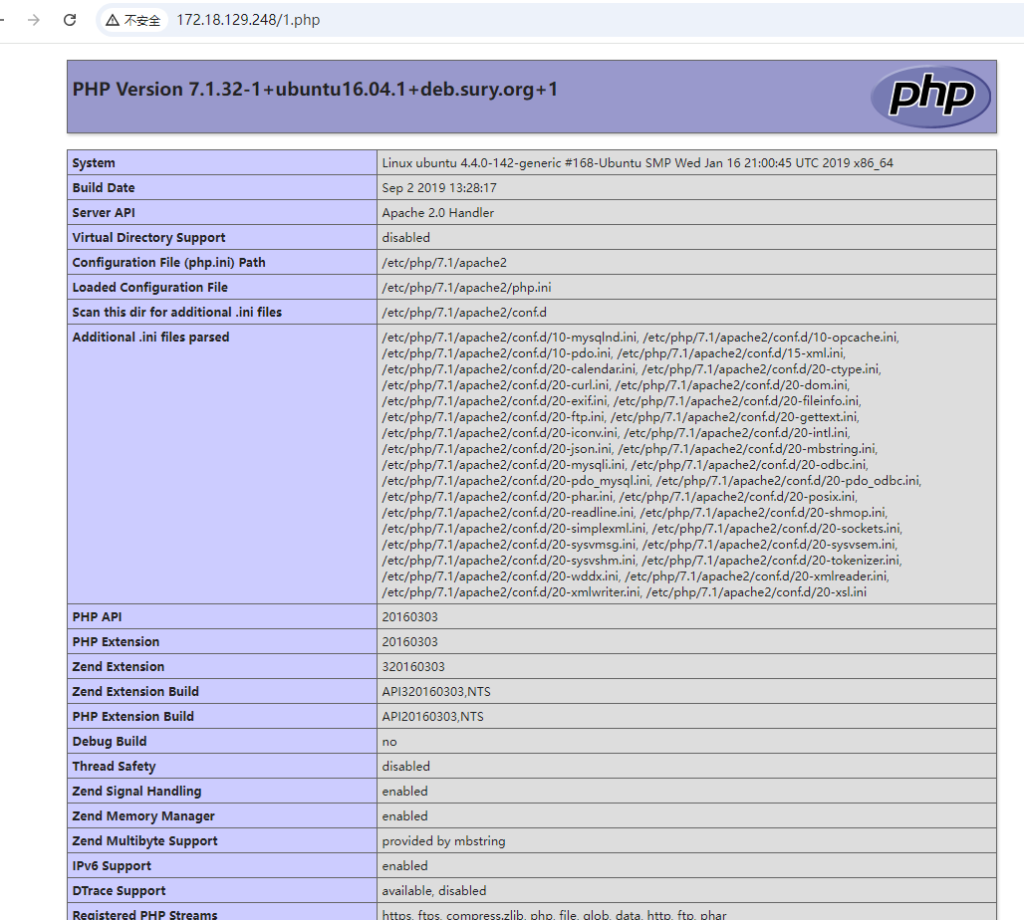Click the Build Date label
1024x920 pixels.
103,188
